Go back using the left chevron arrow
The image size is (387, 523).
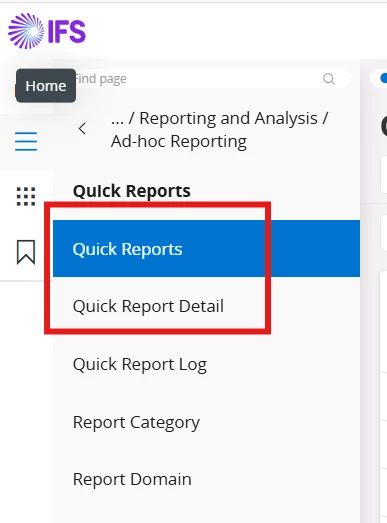coord(82,129)
